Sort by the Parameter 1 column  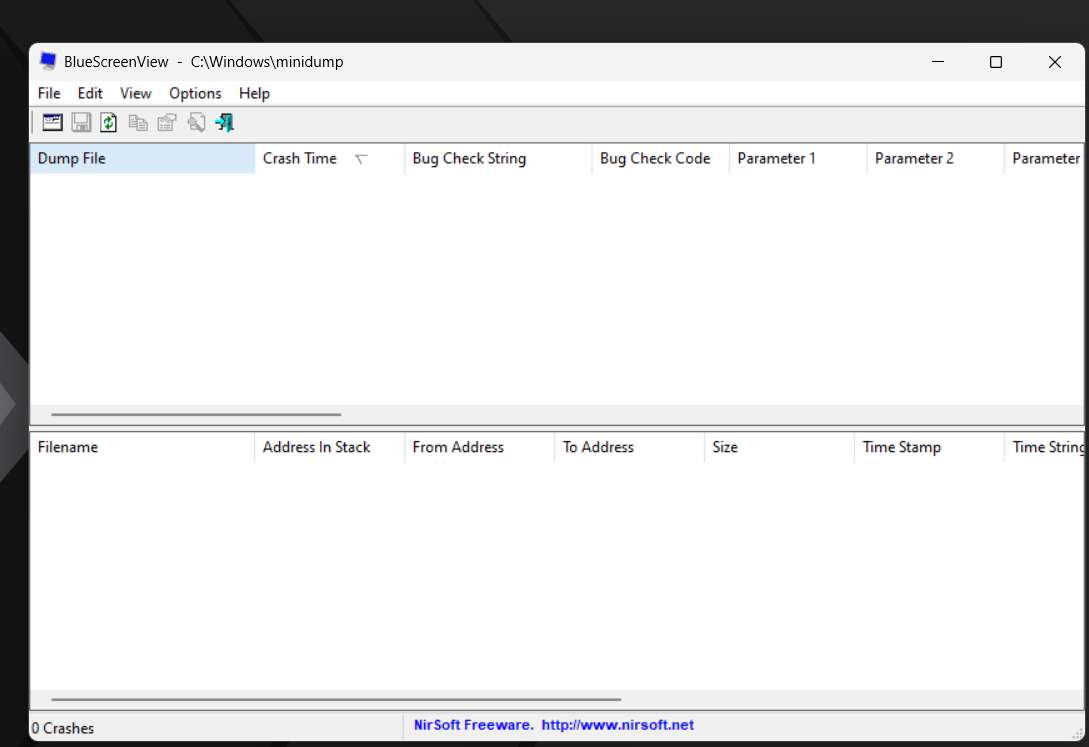797,158
